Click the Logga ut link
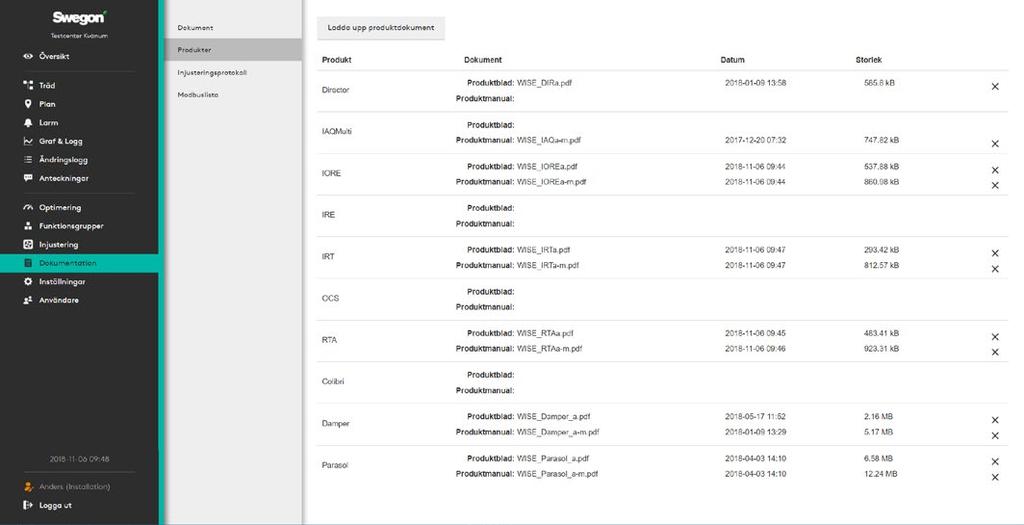This screenshot has height=525, width=1024. click(55, 505)
